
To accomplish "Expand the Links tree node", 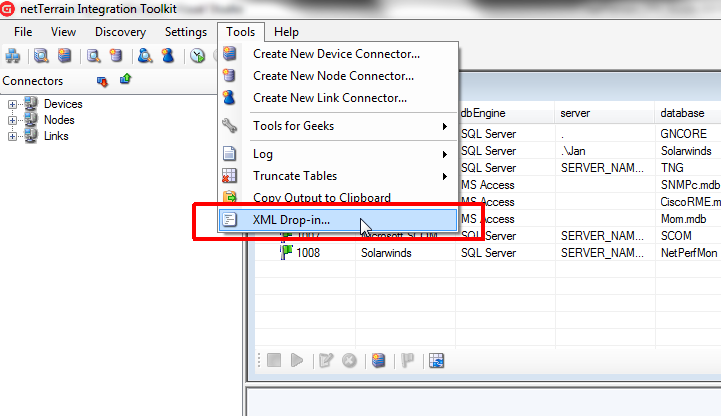I will point(12,136).
